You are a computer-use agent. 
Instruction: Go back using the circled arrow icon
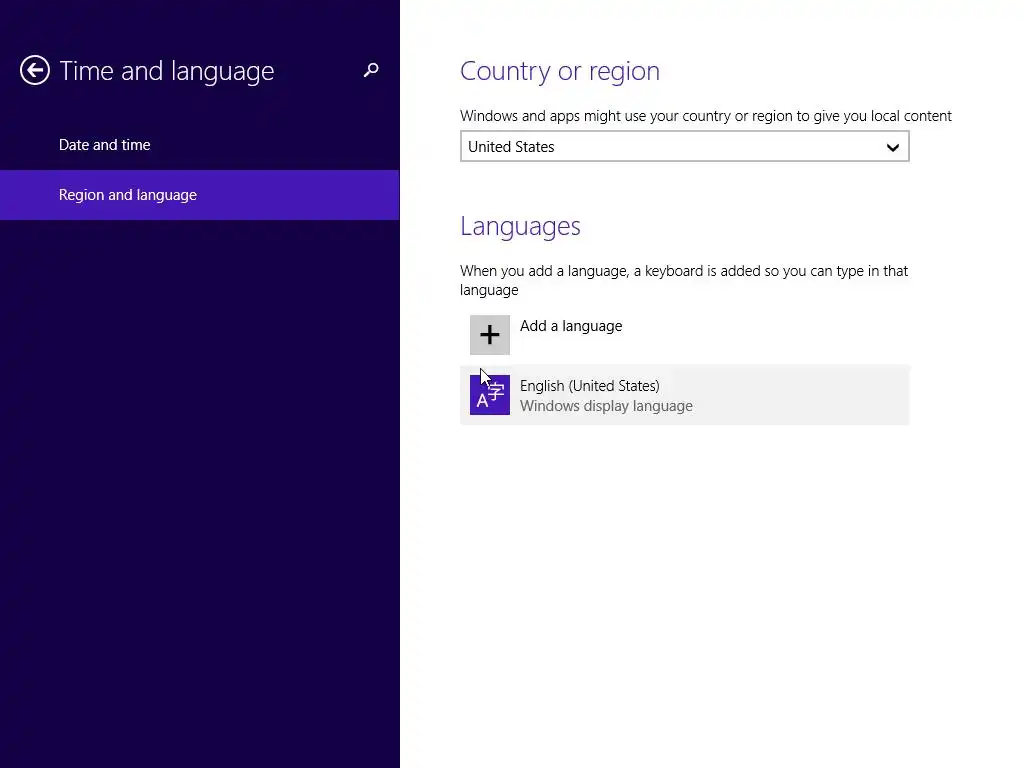[35, 71]
